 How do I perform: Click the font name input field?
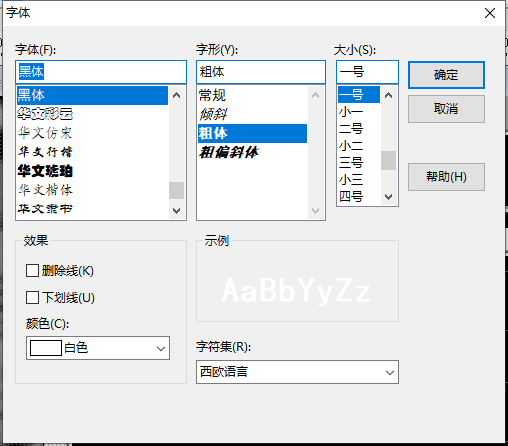[101, 72]
